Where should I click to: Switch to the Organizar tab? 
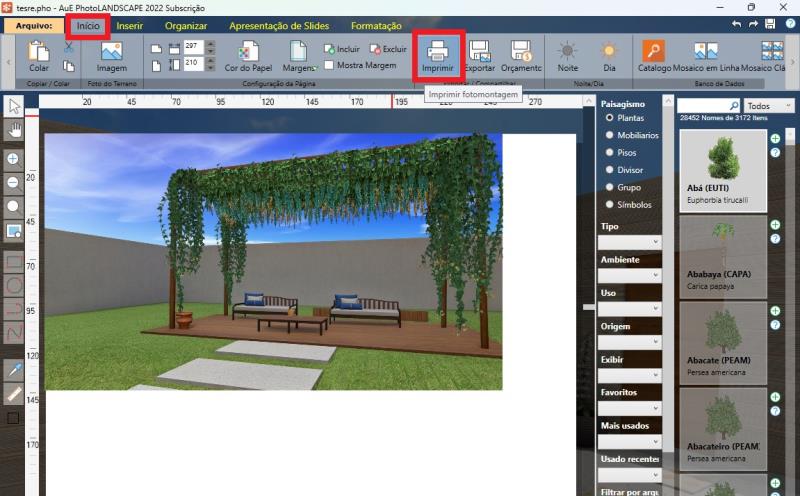pos(186,26)
